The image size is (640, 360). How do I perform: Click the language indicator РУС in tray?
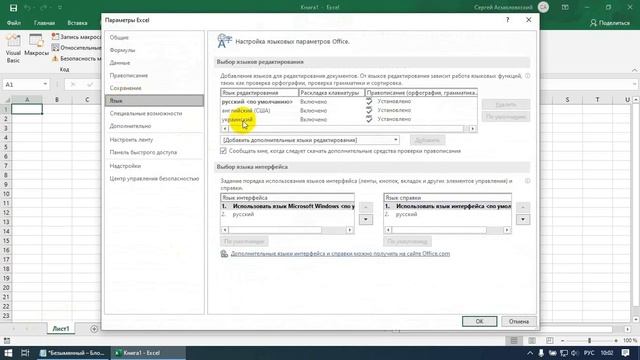(589, 353)
